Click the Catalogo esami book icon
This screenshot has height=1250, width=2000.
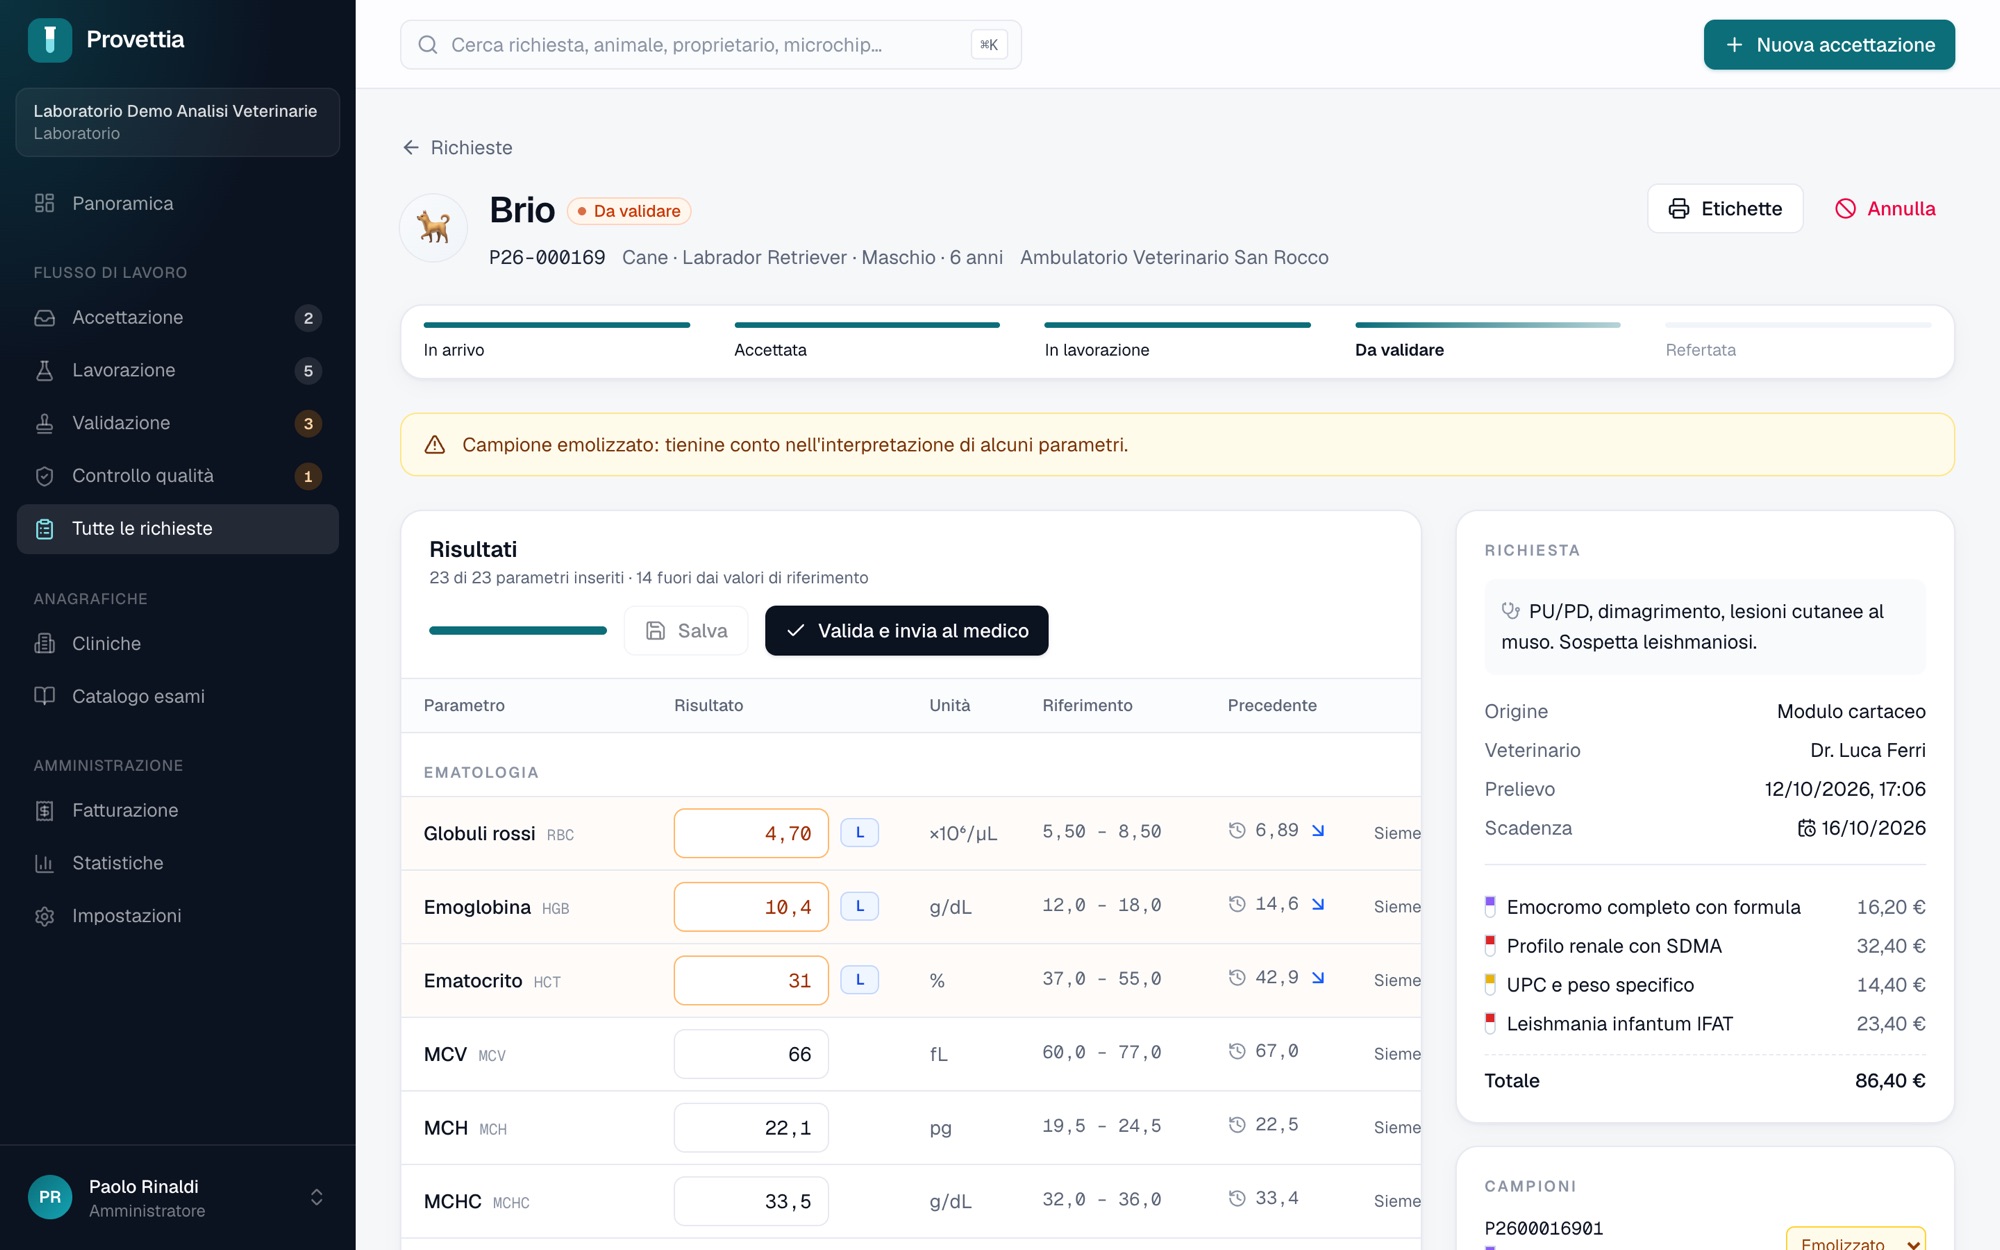click(x=44, y=696)
